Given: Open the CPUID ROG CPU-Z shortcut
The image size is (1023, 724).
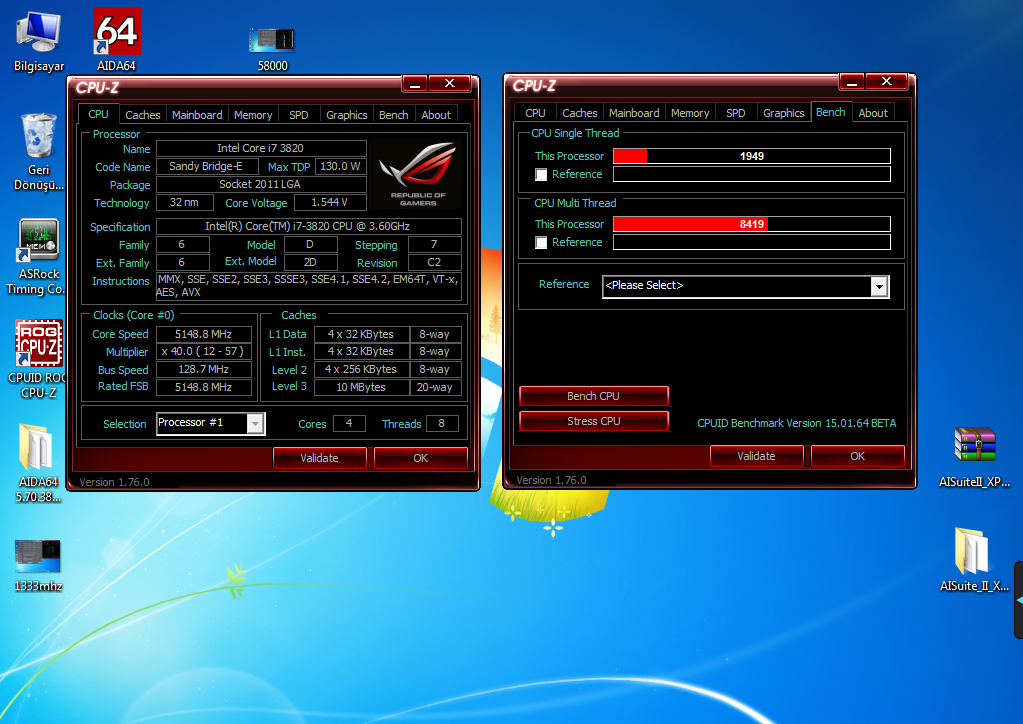Looking at the screenshot, I should [38, 359].
